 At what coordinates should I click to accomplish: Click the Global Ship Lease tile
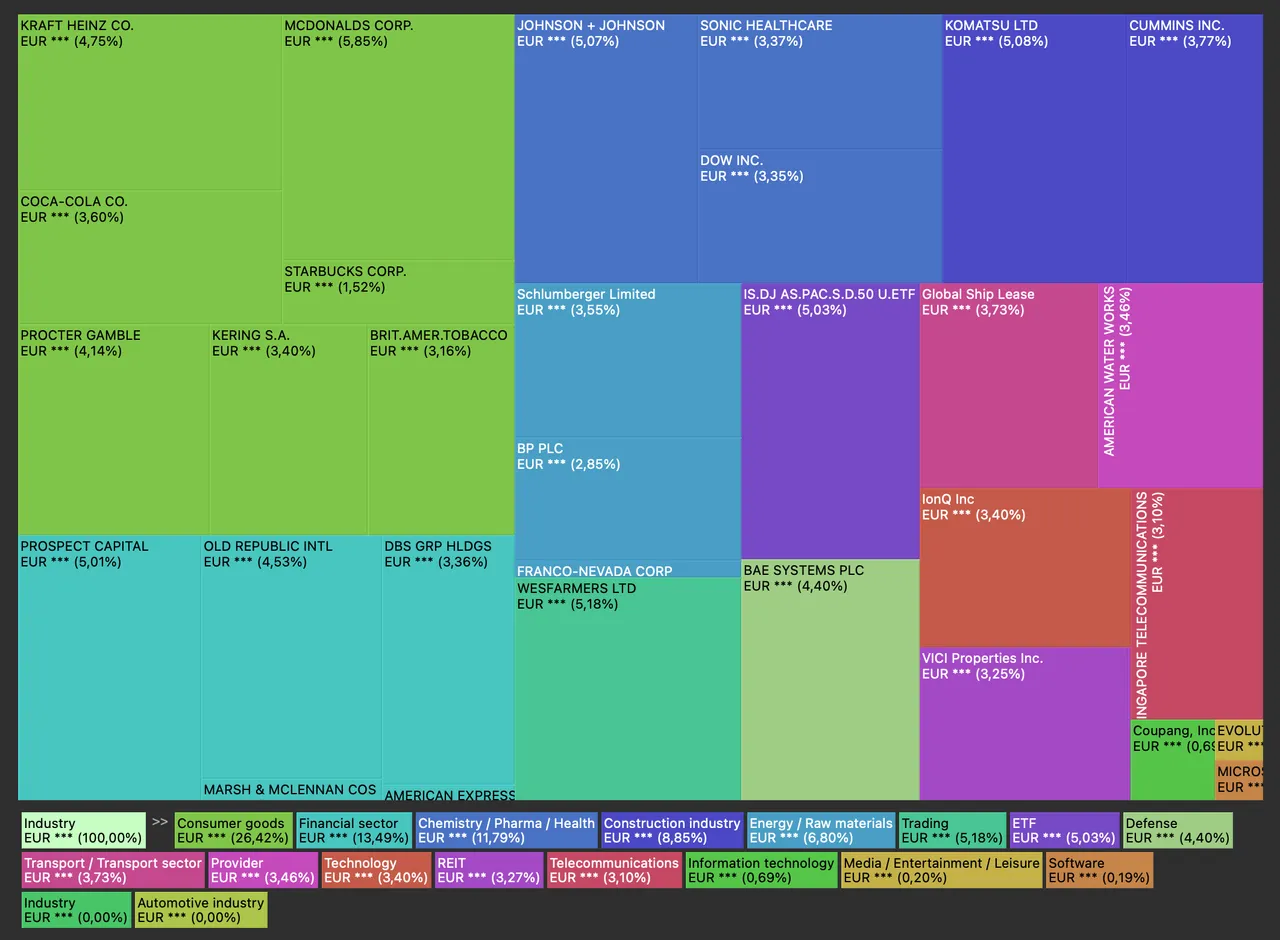(1009, 385)
